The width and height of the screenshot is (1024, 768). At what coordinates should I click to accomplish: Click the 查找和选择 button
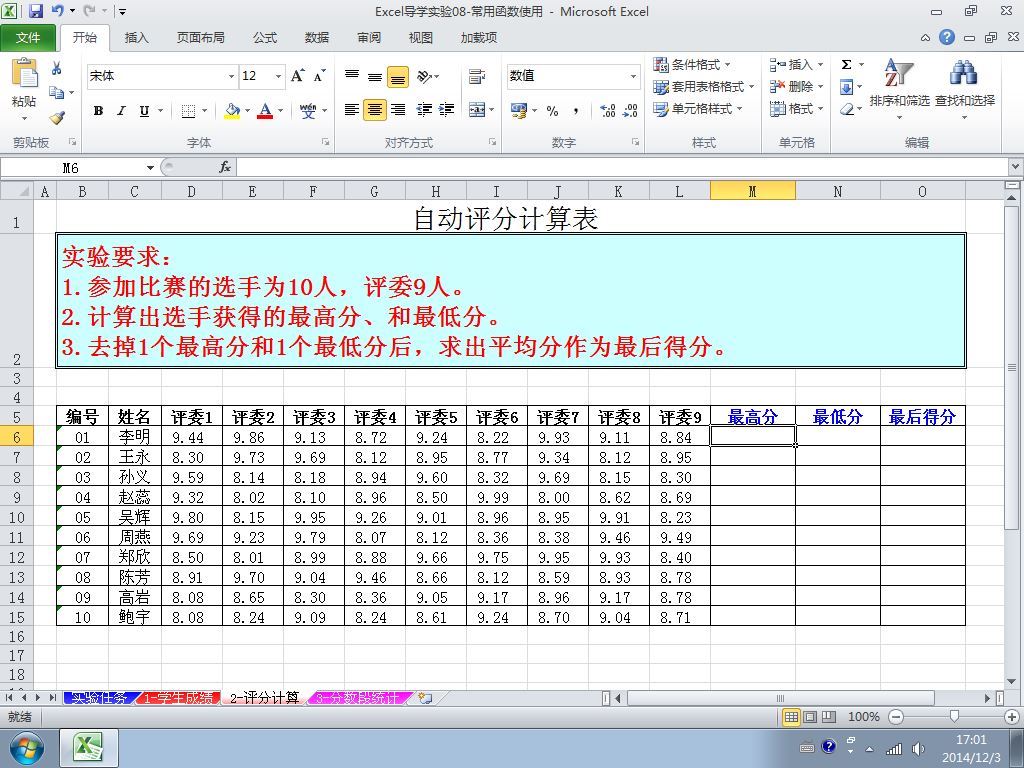(x=965, y=89)
